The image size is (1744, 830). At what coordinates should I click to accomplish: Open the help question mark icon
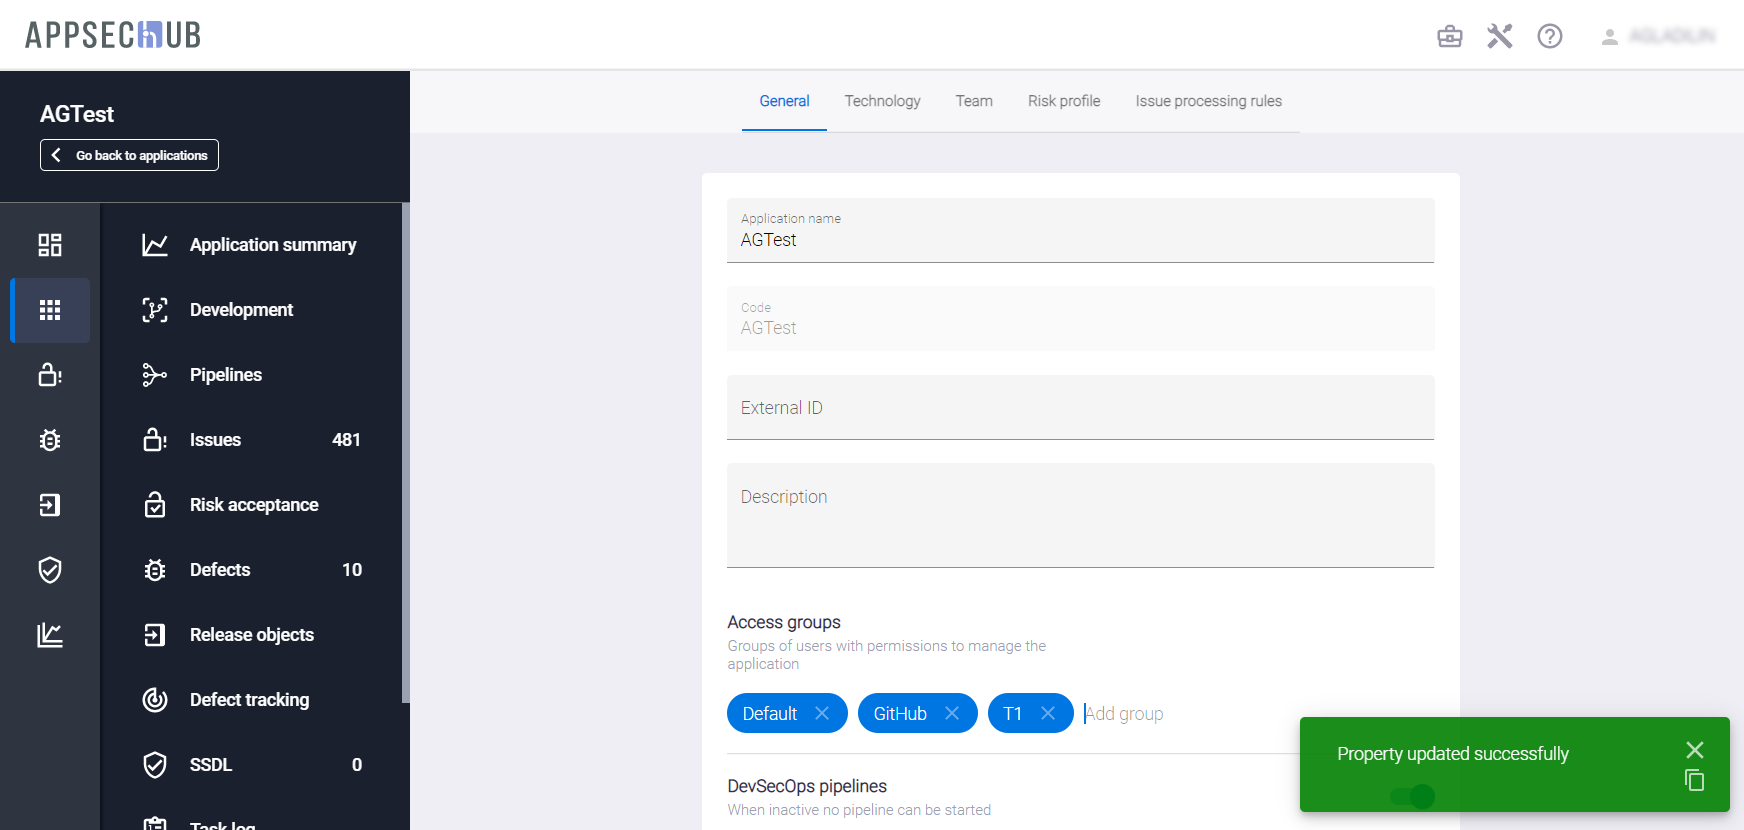click(x=1549, y=37)
